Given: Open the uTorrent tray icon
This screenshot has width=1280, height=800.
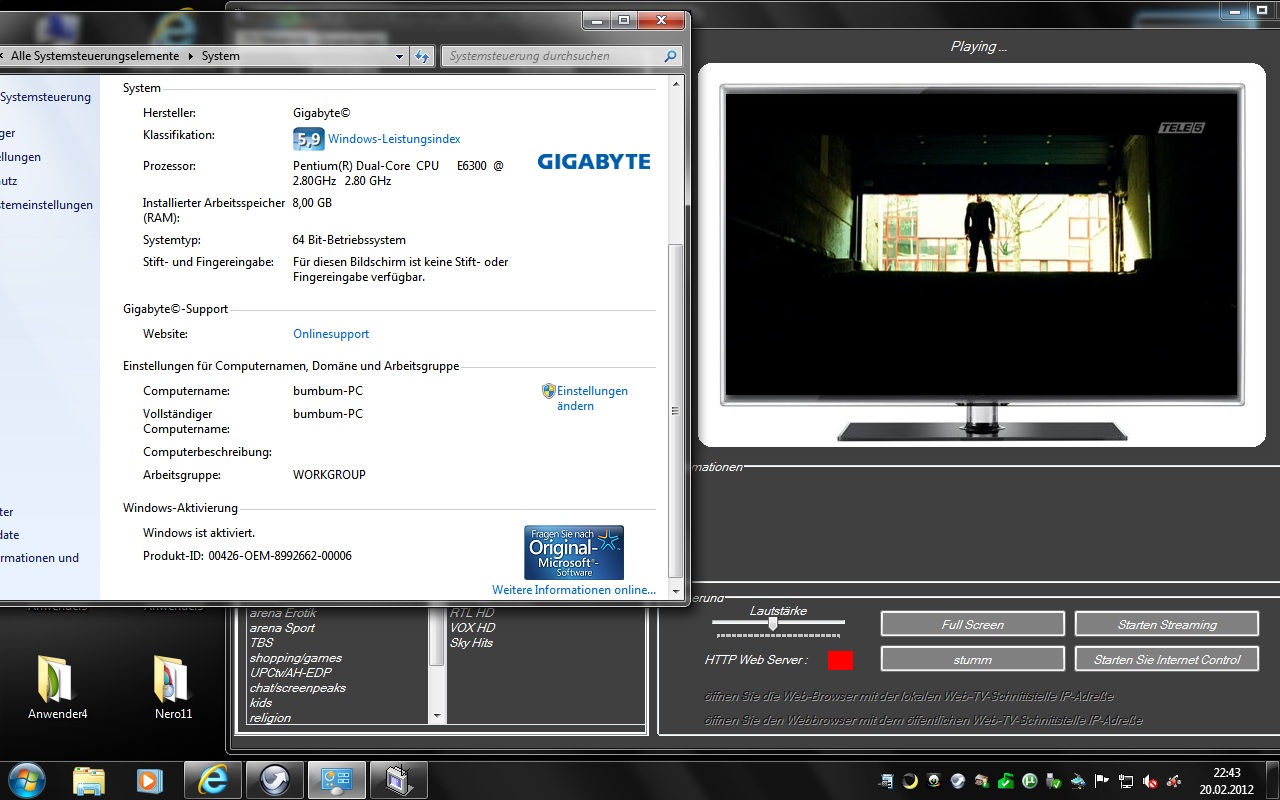Looking at the screenshot, I should tap(1029, 781).
